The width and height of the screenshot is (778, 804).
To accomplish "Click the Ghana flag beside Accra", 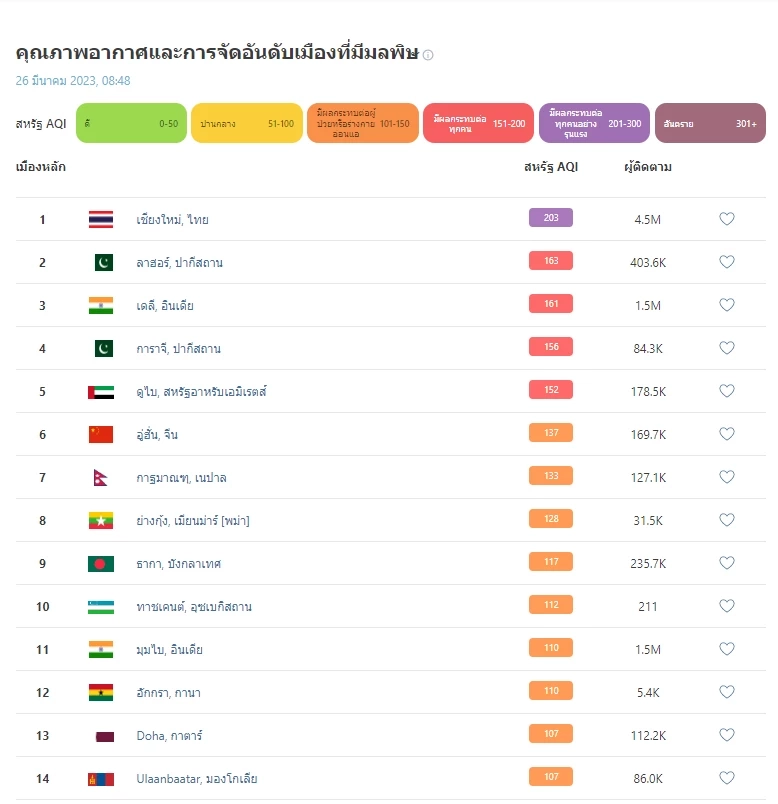I will click(101, 691).
